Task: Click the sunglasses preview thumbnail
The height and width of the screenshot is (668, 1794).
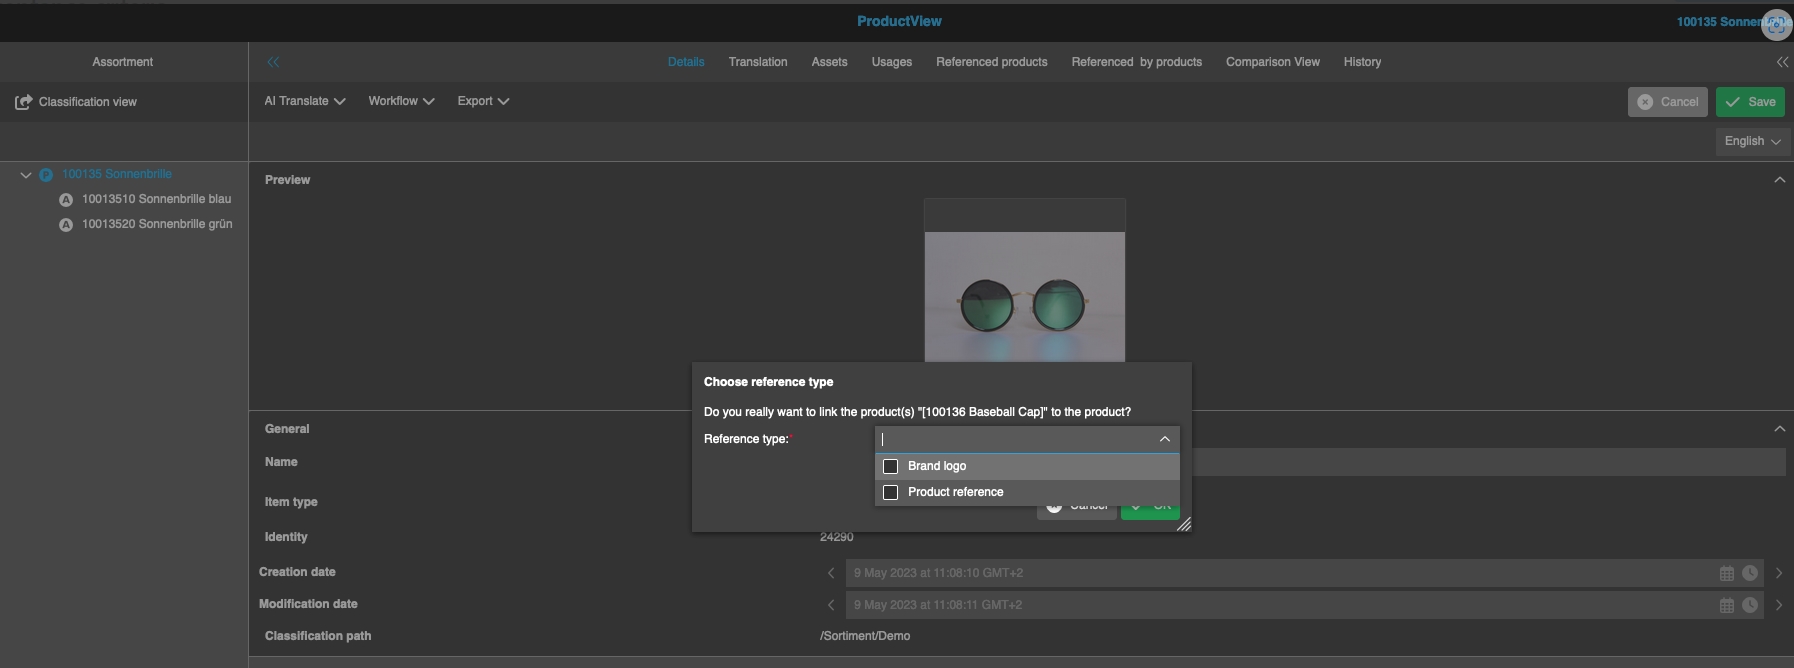Action: (1024, 296)
